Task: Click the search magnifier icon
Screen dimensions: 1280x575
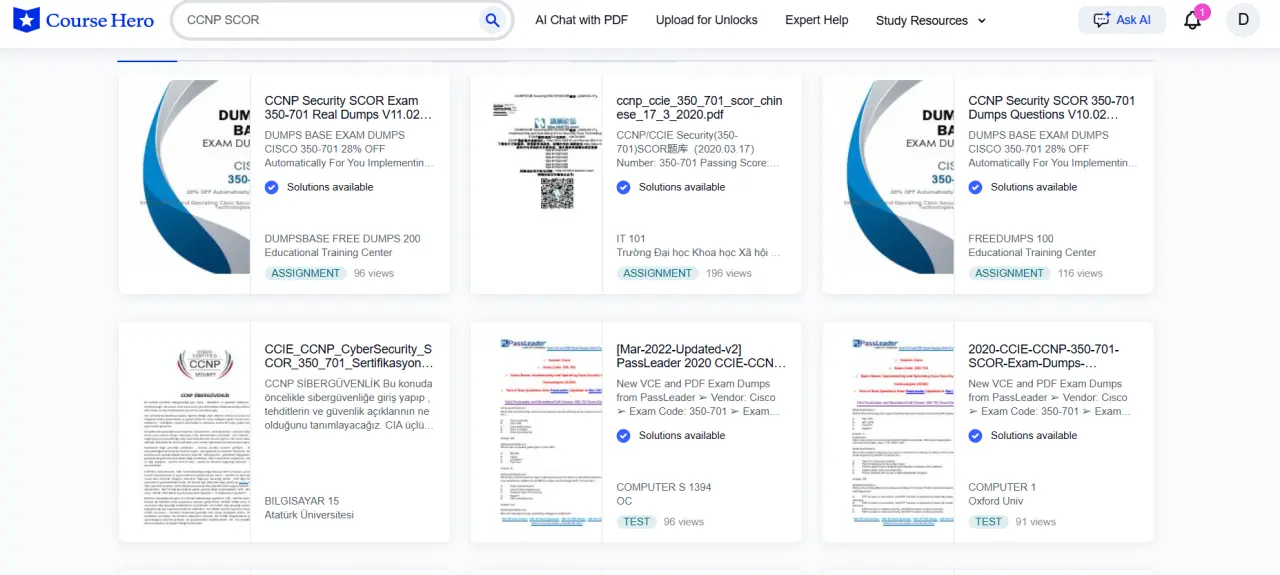Action: coord(492,20)
